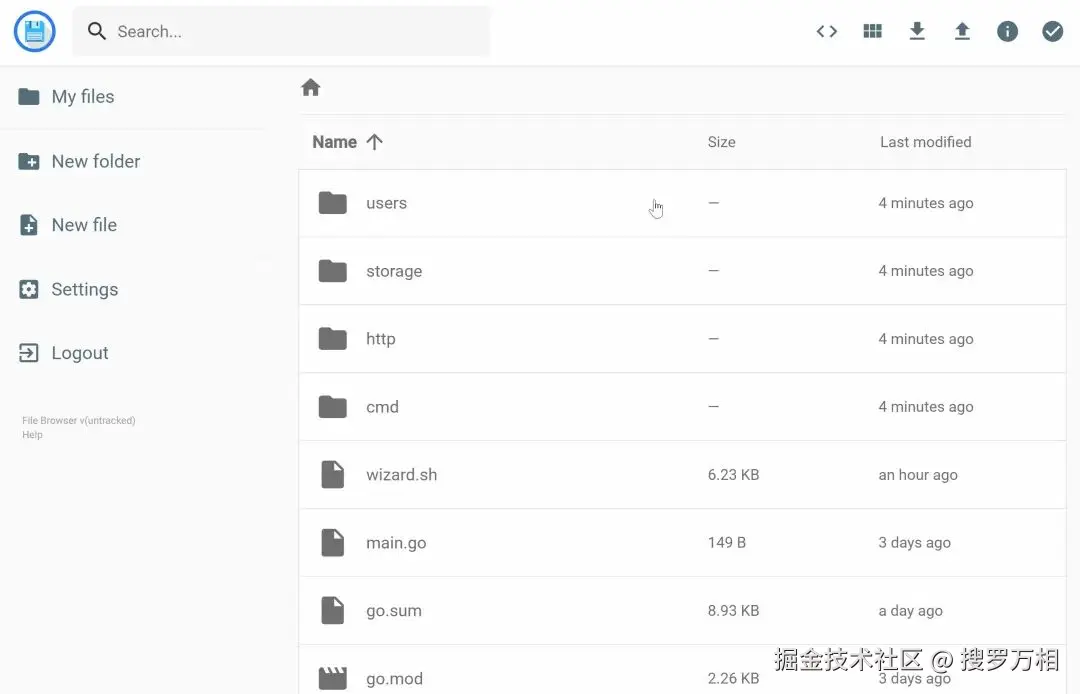Toggle the shell code brackets icon
This screenshot has height=694, width=1080.
827,31
